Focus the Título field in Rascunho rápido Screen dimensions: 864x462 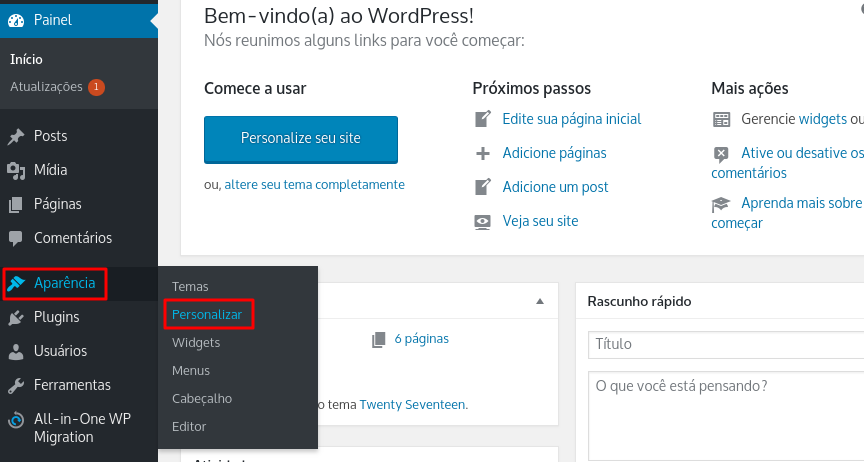click(x=726, y=345)
